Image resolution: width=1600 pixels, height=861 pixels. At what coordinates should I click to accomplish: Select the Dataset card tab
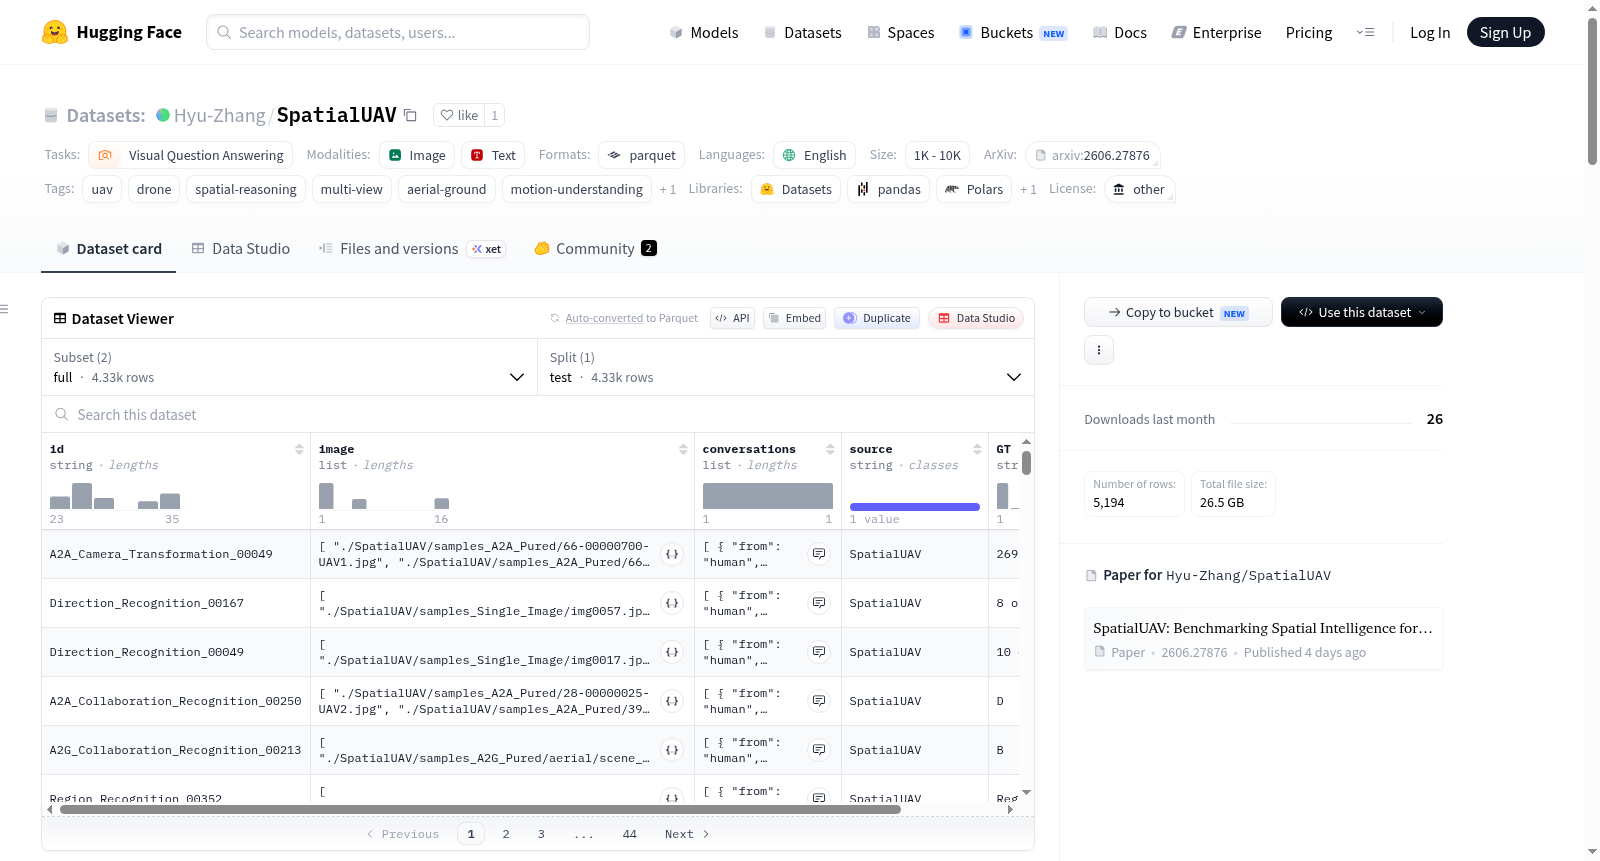pos(109,249)
